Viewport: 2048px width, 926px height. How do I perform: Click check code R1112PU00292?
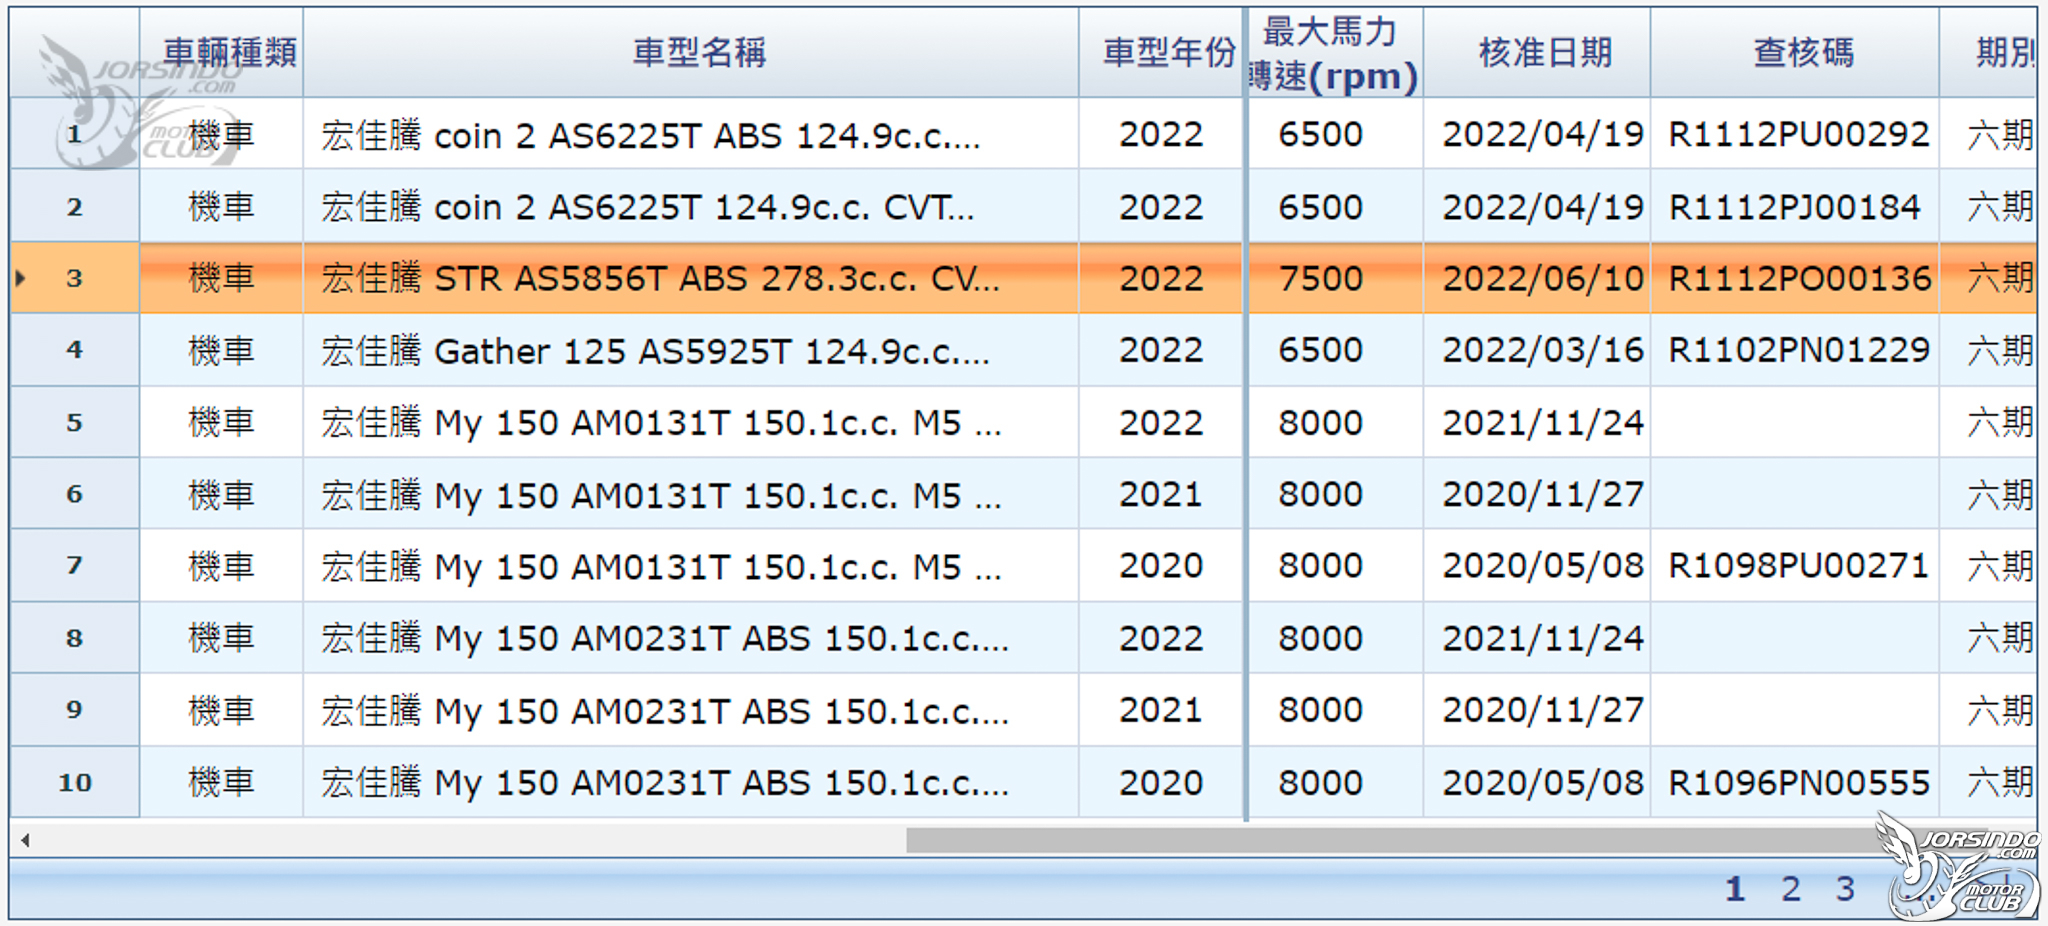click(x=1798, y=134)
